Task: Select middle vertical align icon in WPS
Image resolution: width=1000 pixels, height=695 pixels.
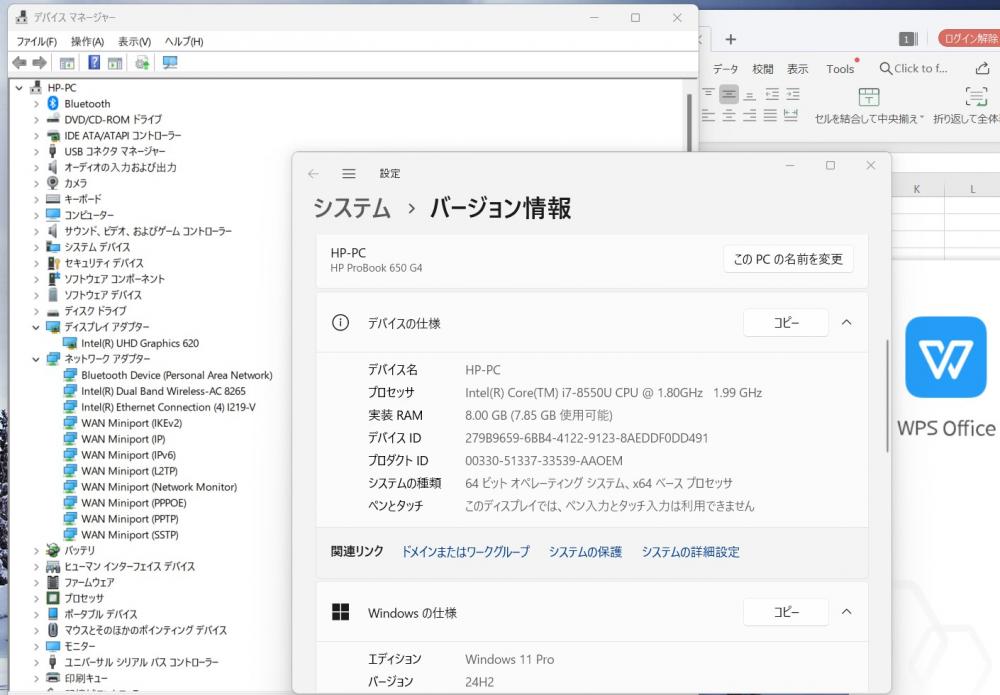Action: click(x=728, y=94)
